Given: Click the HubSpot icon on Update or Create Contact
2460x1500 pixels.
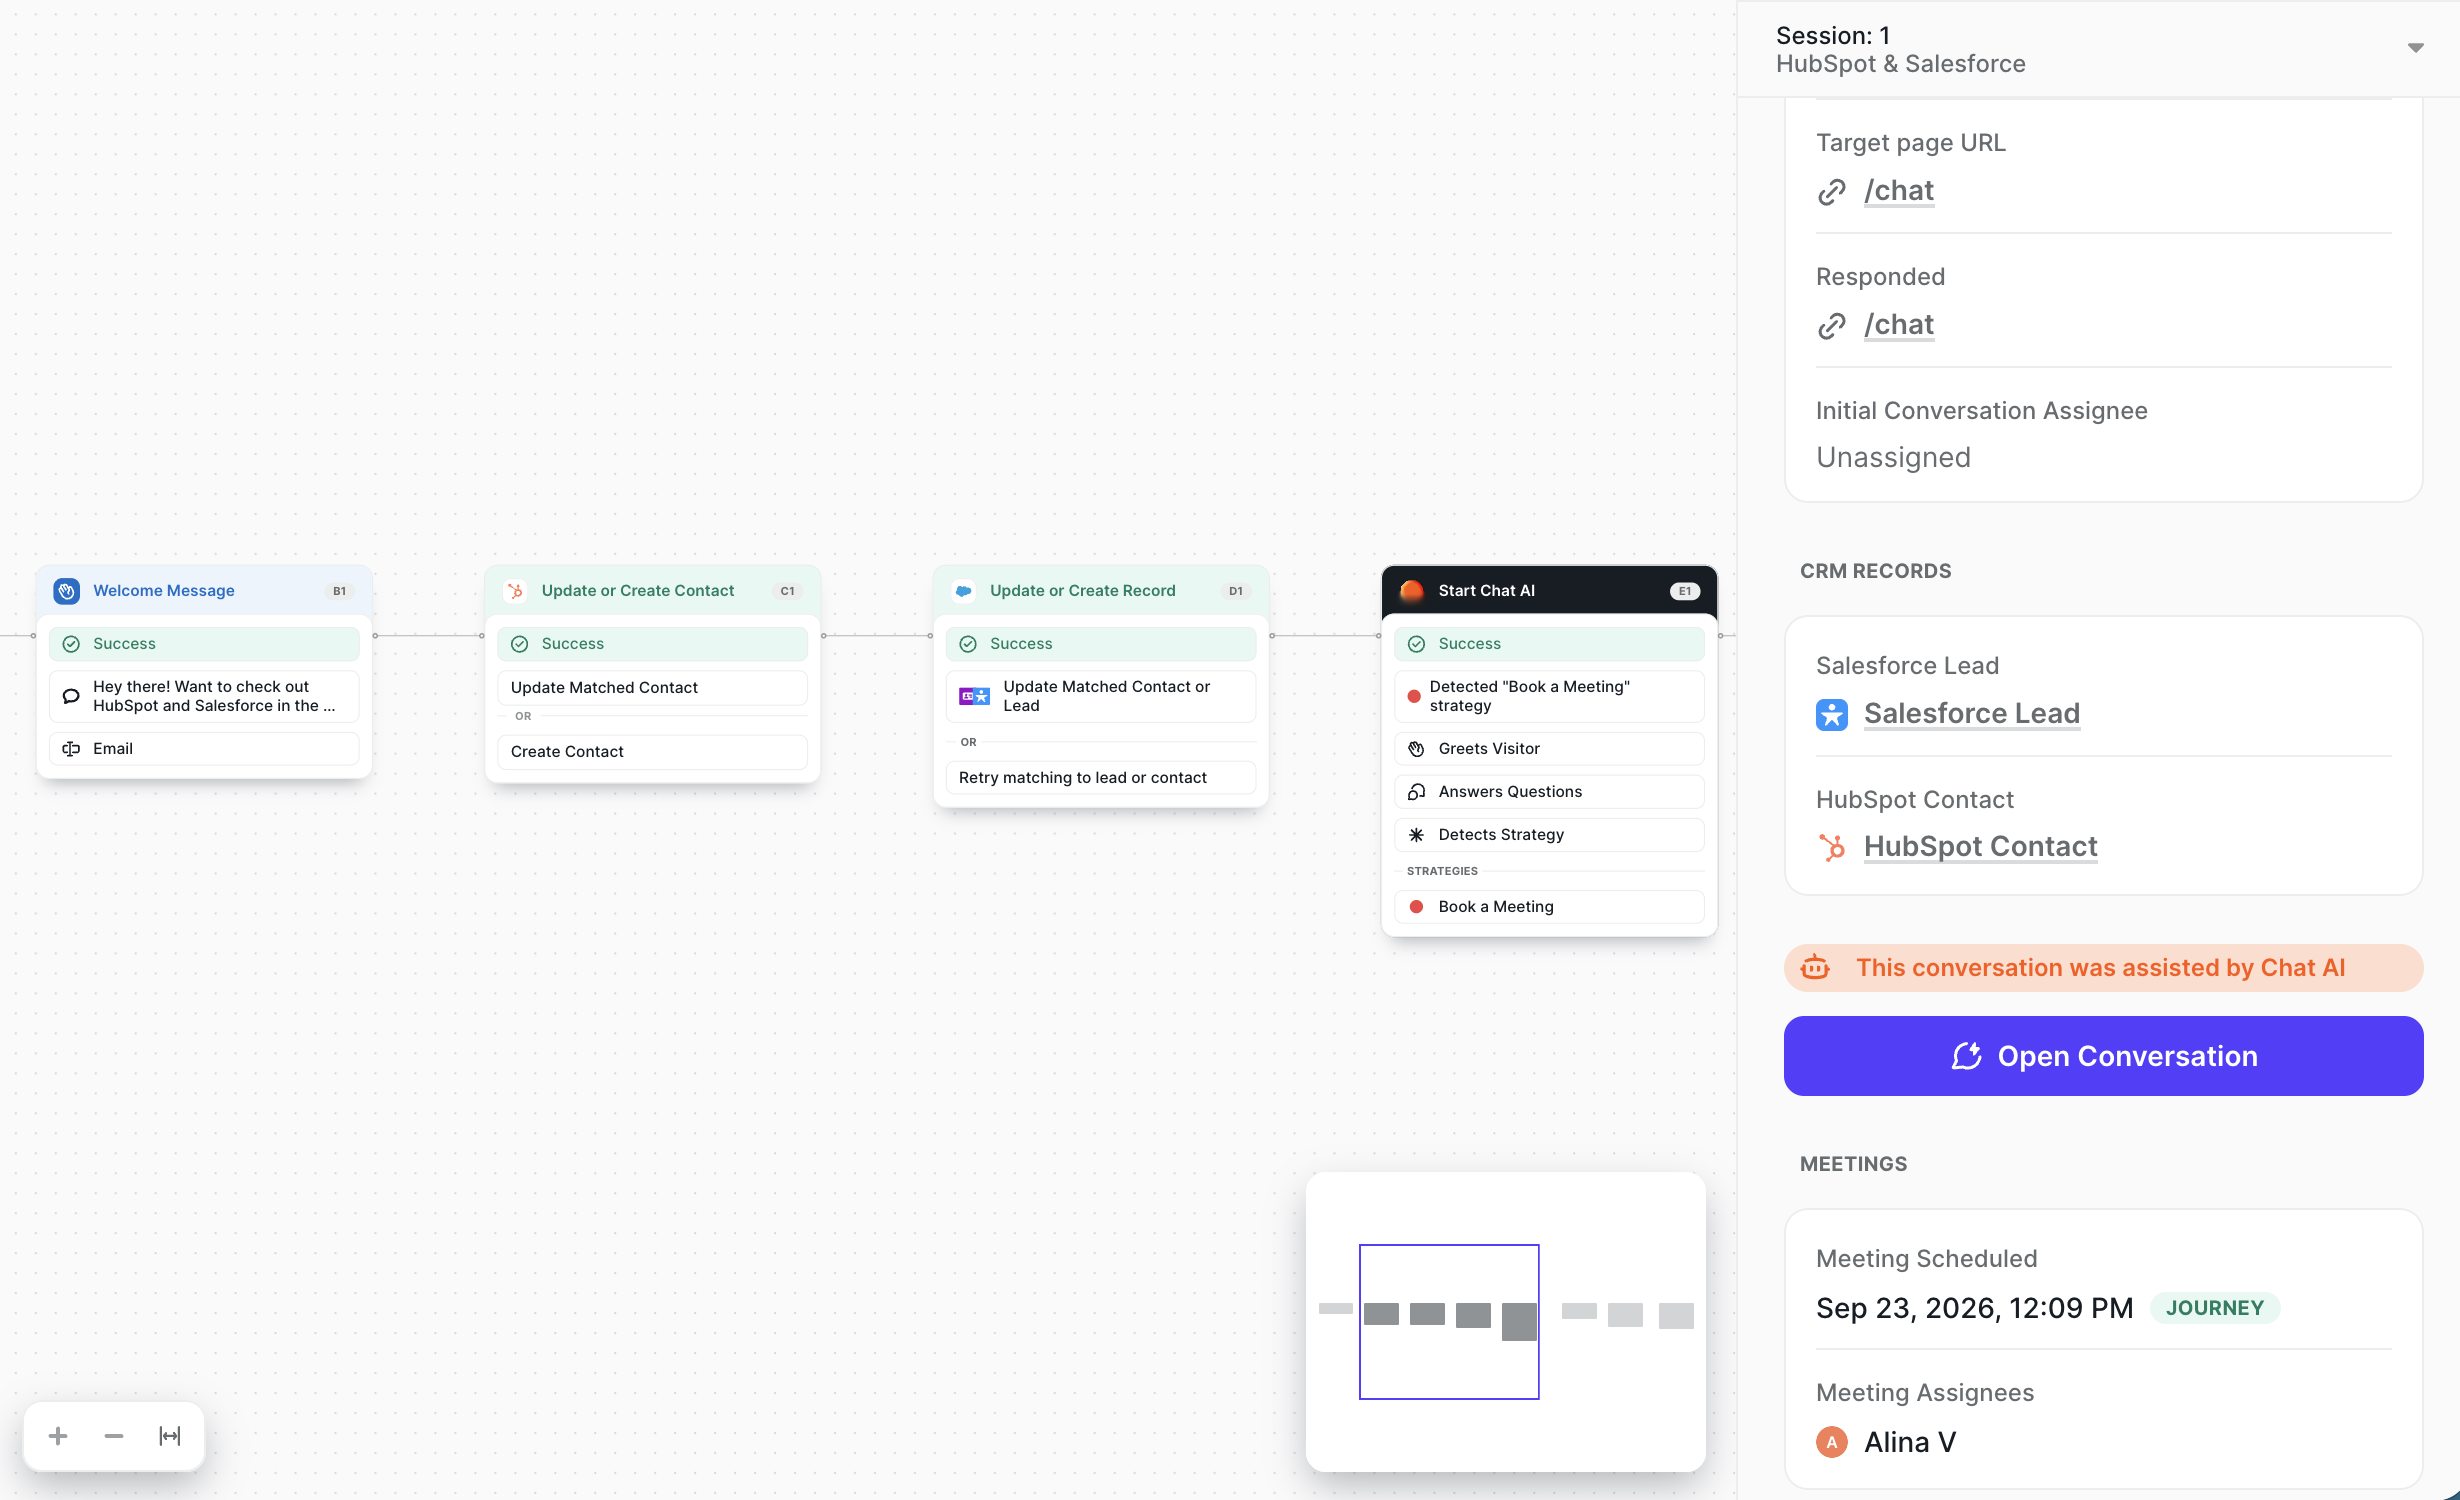Looking at the screenshot, I should point(515,591).
